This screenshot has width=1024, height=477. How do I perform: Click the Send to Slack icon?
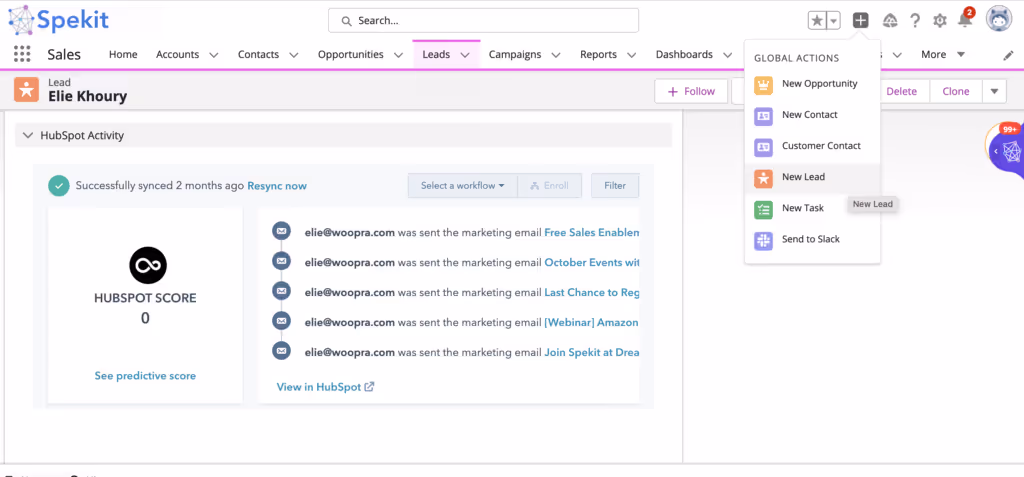tap(763, 240)
